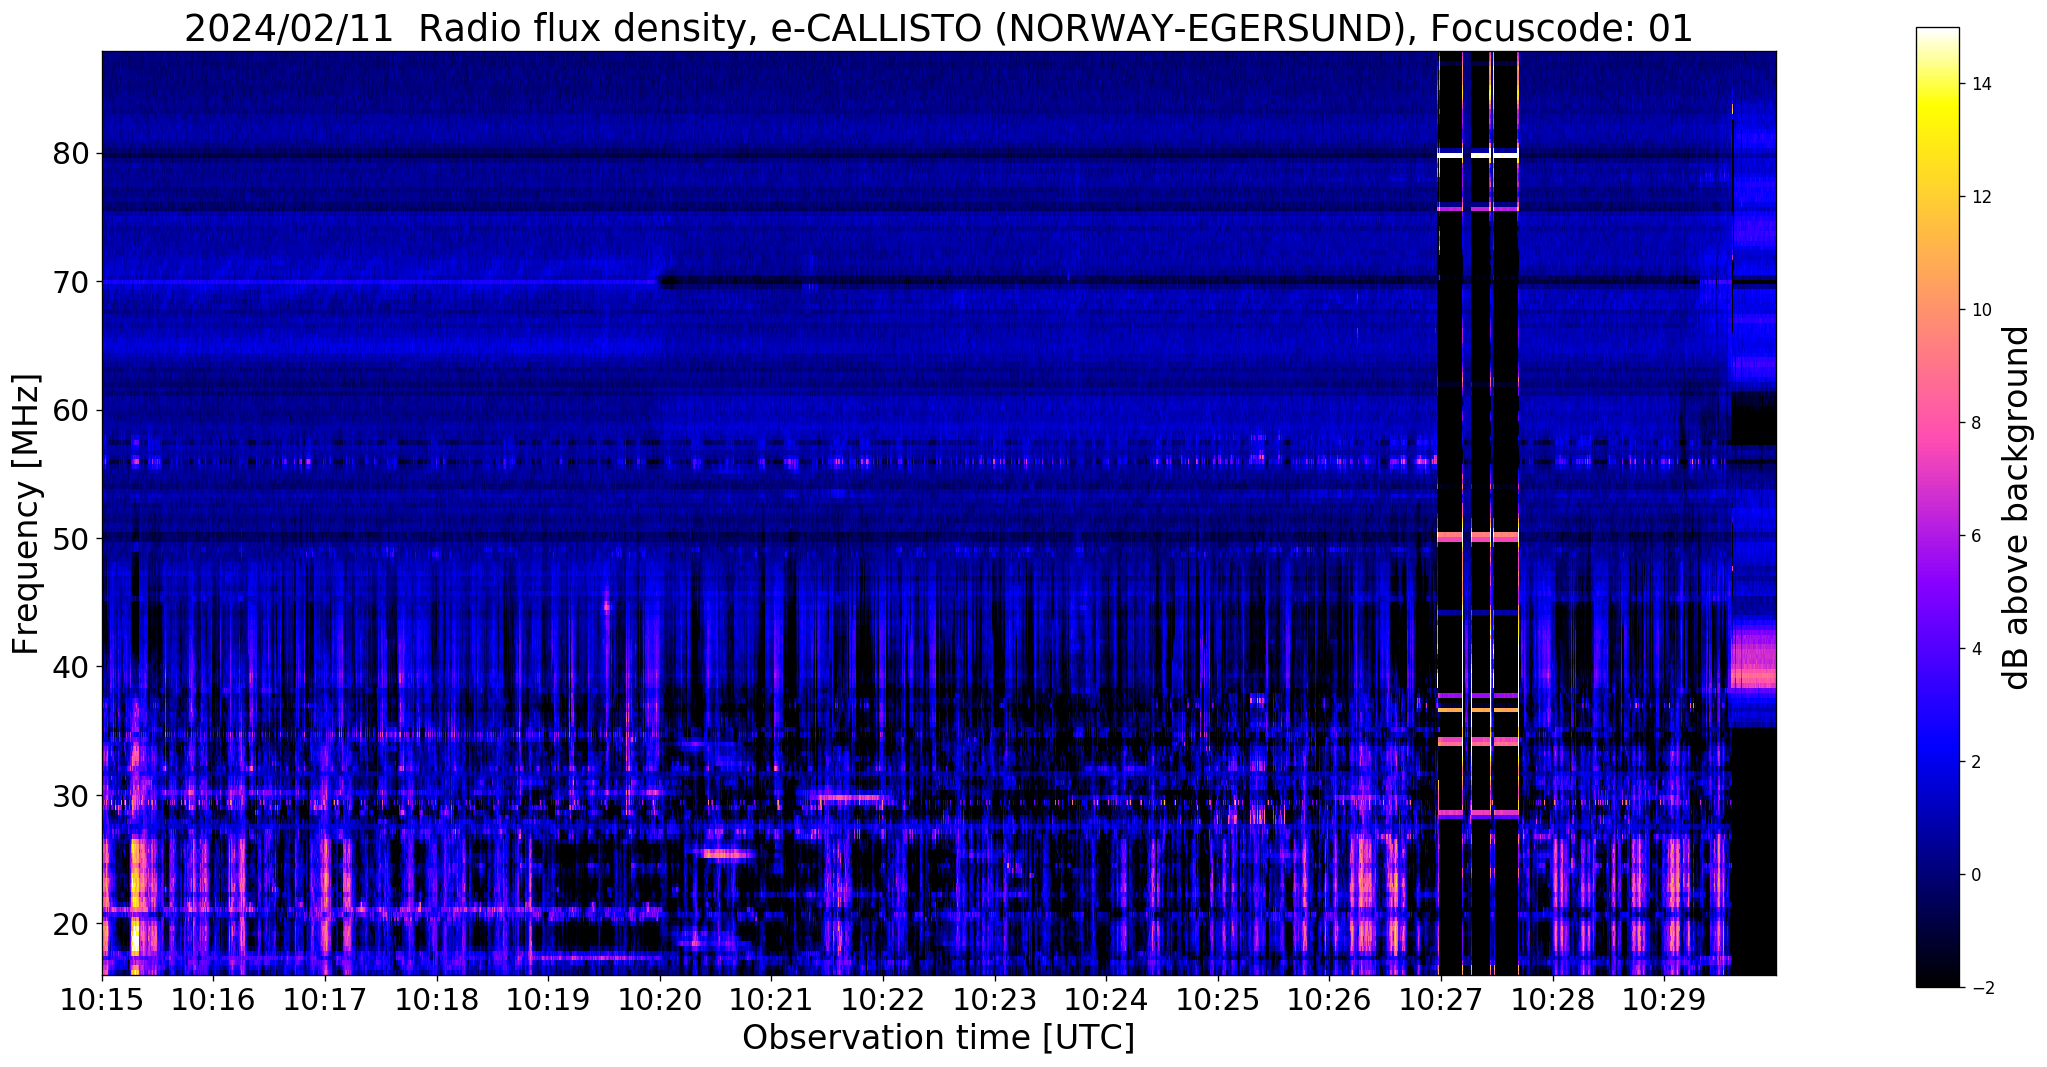Select the 10:15 time tick label
Viewport: 2047px width, 1067px height.
click(103, 999)
